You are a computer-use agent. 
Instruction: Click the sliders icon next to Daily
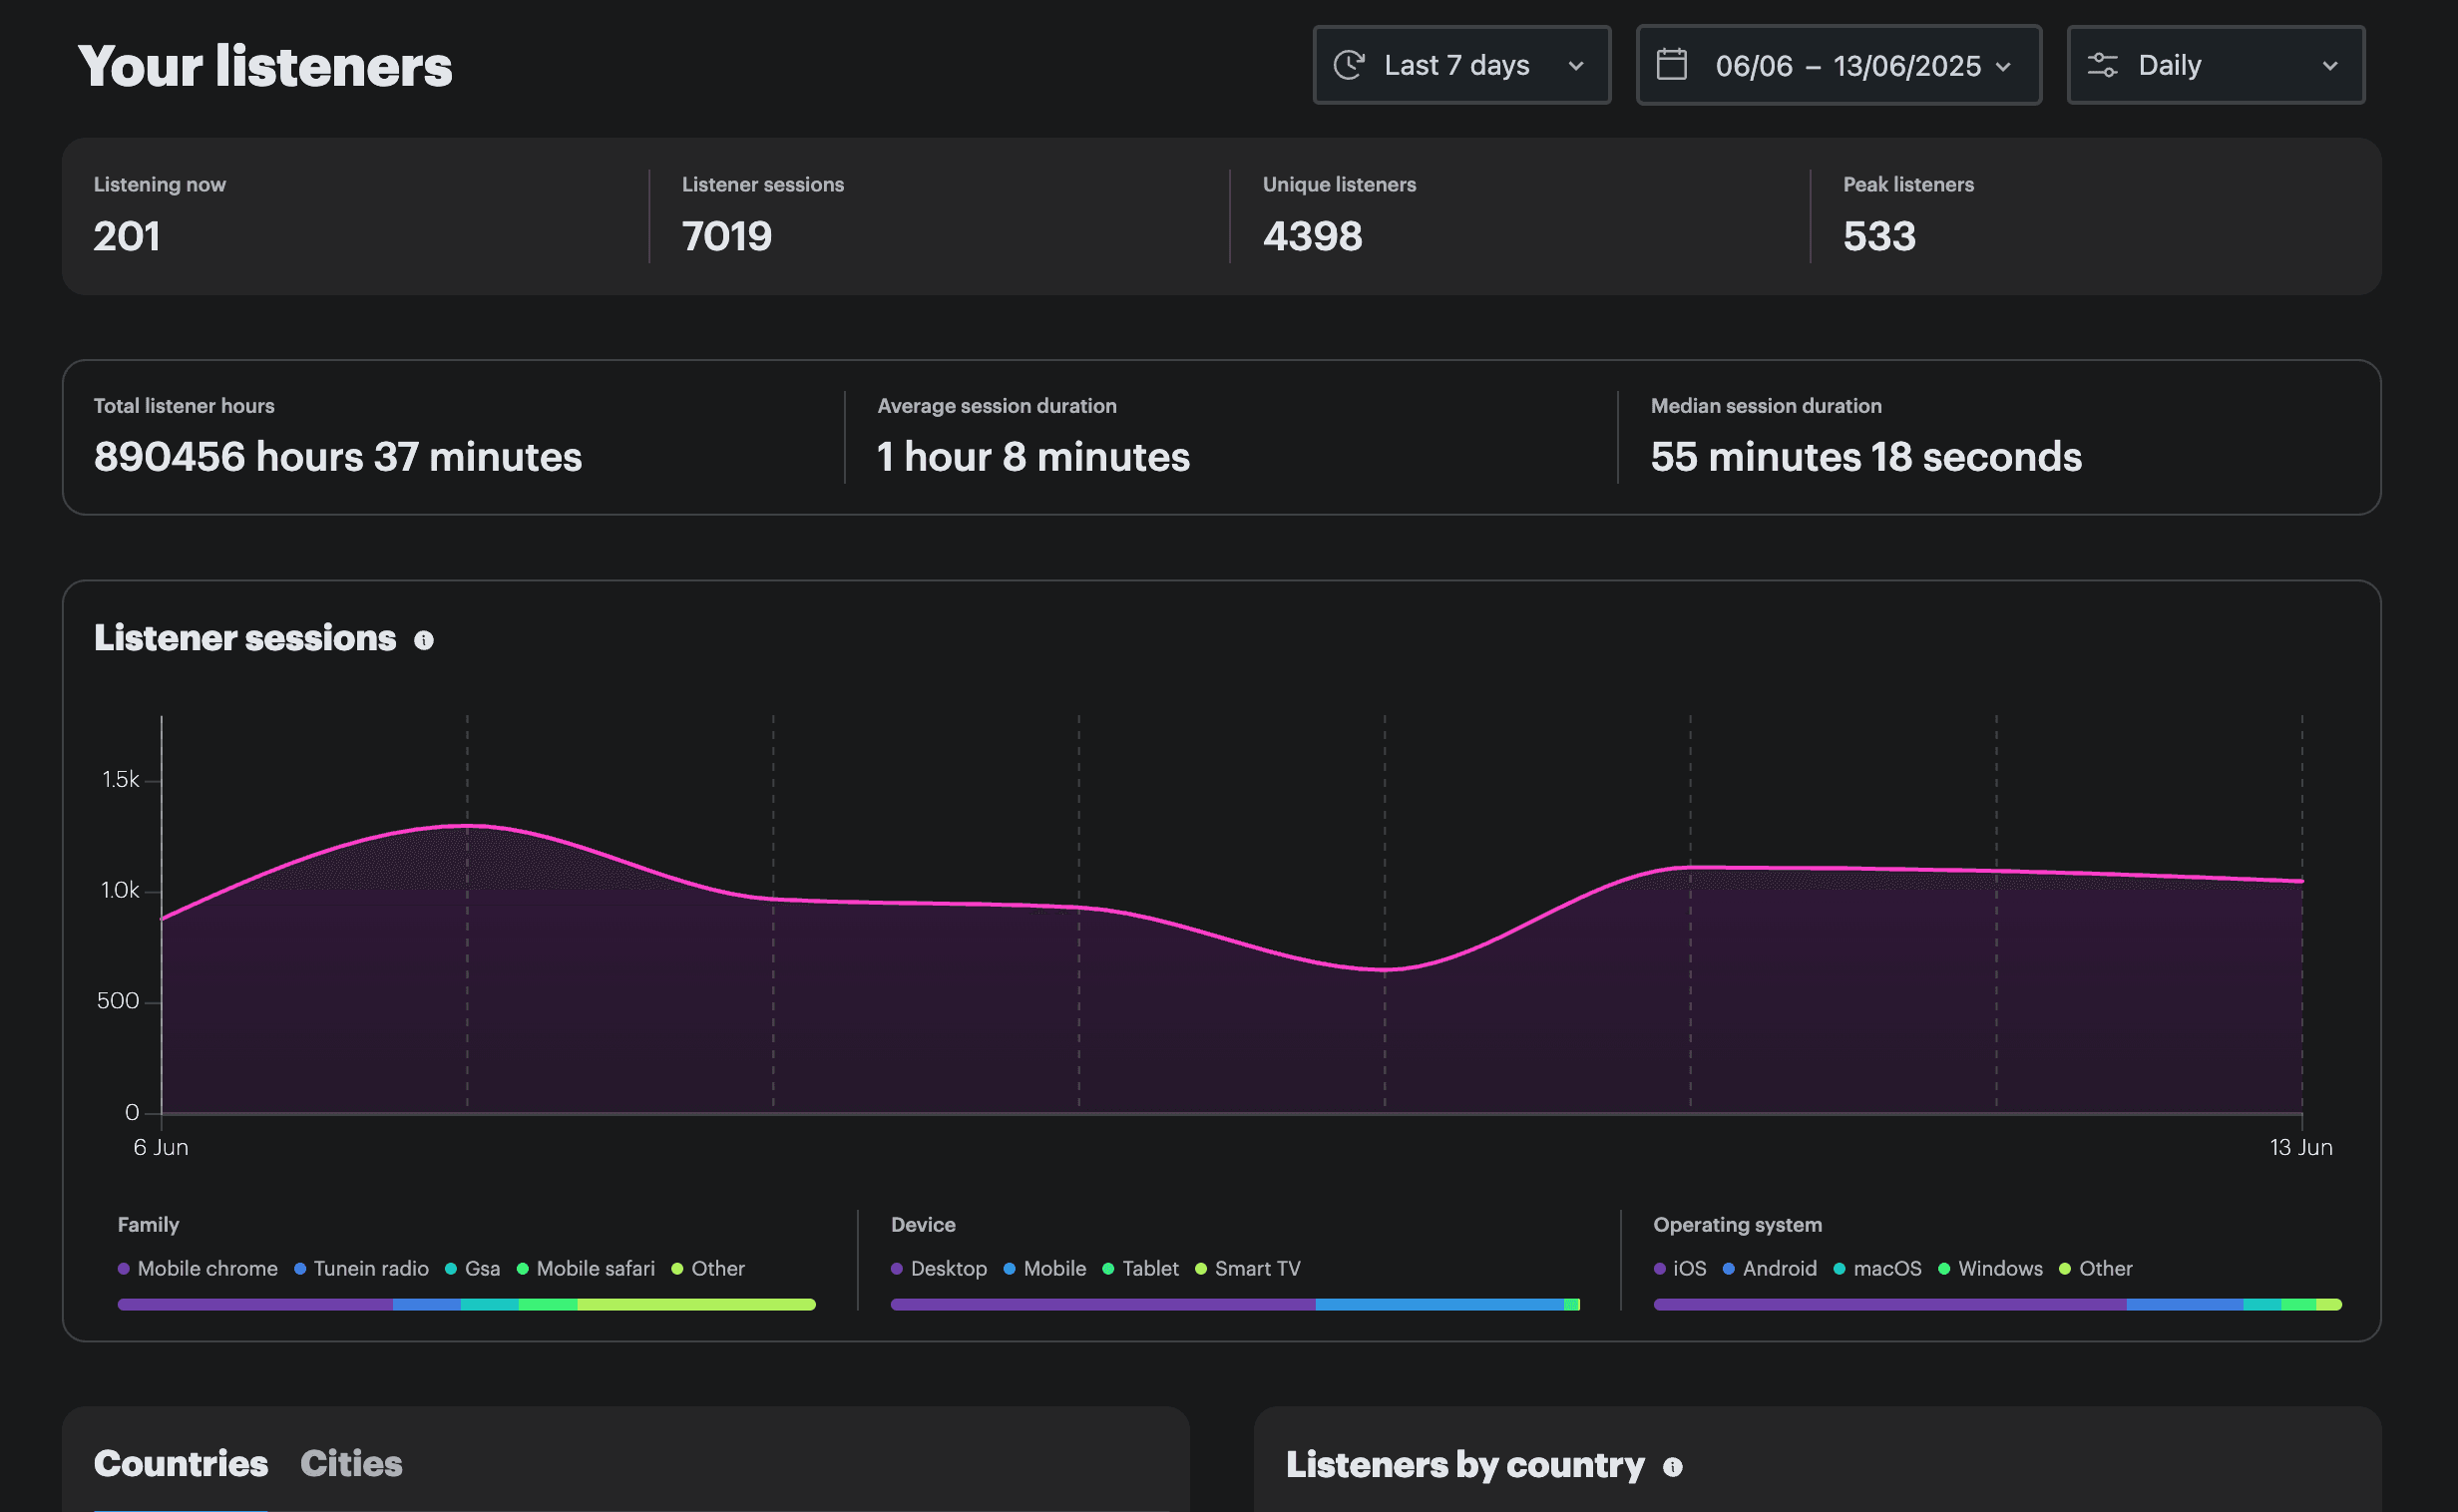pos(2102,65)
